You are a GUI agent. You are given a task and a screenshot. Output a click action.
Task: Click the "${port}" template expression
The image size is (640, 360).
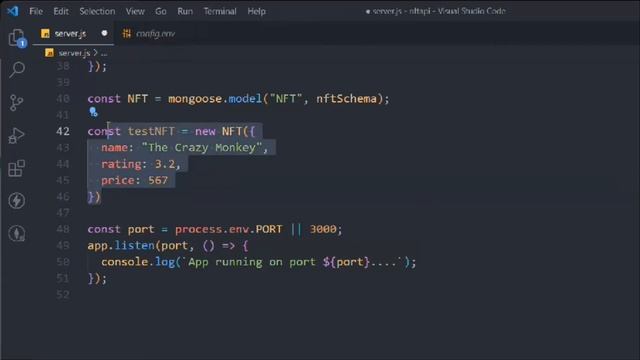(346, 262)
